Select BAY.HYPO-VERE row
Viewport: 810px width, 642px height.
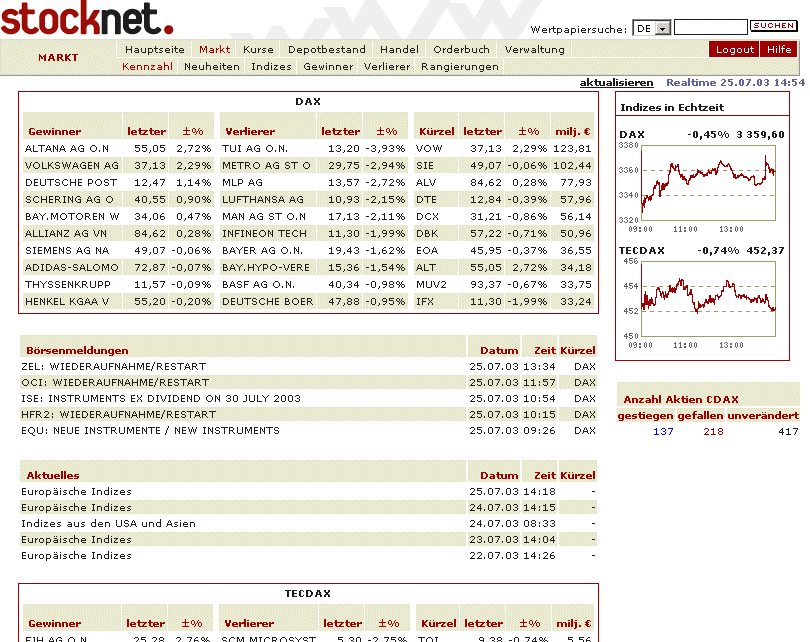click(x=266, y=268)
